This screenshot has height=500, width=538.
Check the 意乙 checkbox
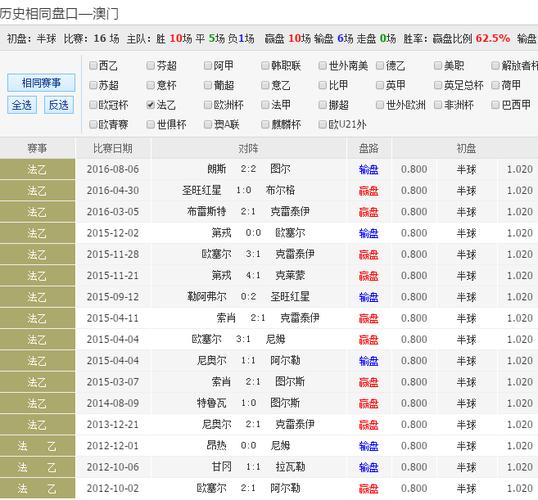click(x=265, y=85)
